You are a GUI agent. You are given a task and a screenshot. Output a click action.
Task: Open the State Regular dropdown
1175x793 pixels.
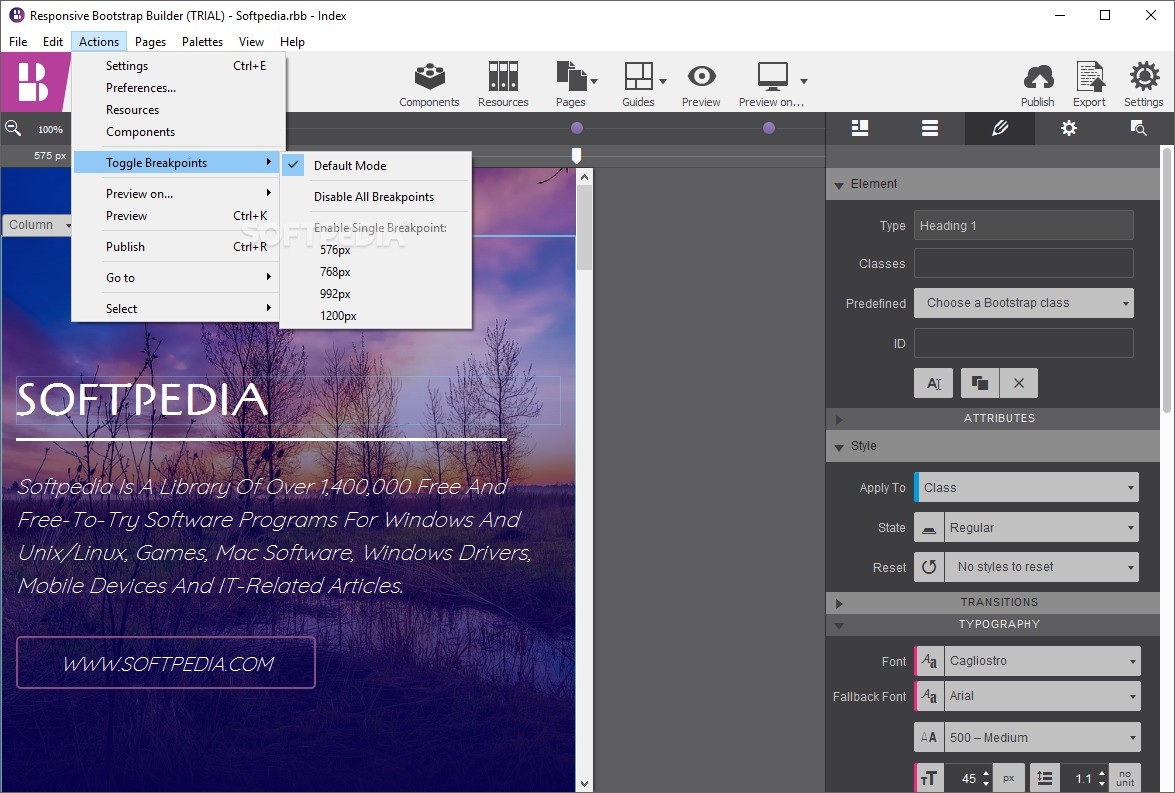(x=1042, y=528)
